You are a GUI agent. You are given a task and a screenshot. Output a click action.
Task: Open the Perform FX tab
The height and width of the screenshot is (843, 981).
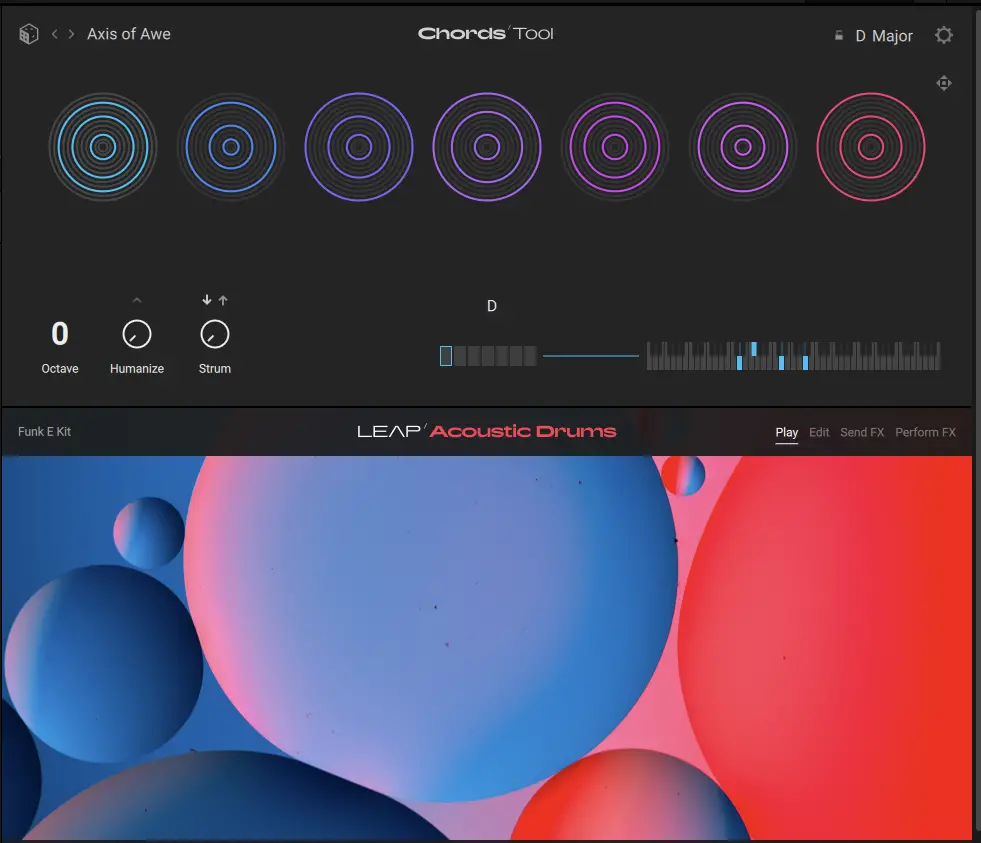[925, 432]
